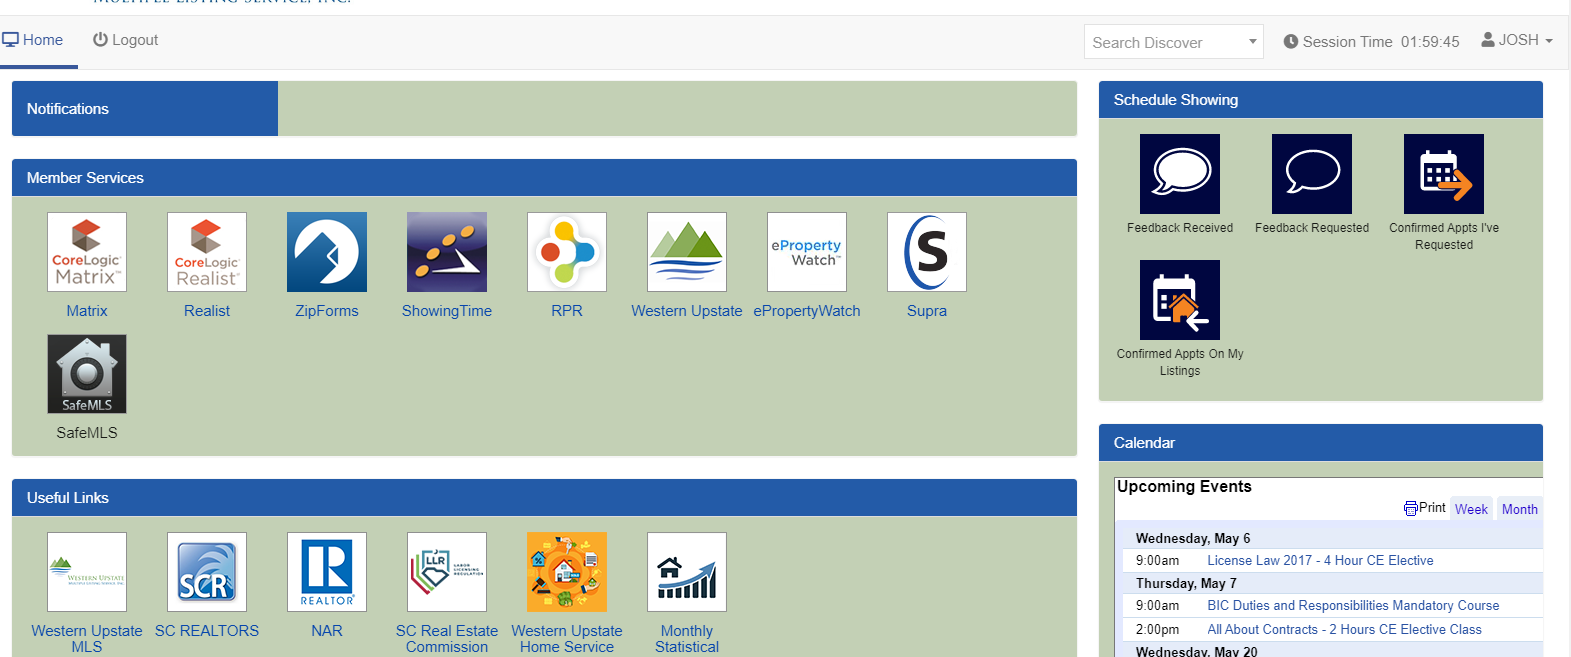Open Confirmed Appts On My Listings icon
Image resolution: width=1571 pixels, height=657 pixels.
click(x=1180, y=300)
